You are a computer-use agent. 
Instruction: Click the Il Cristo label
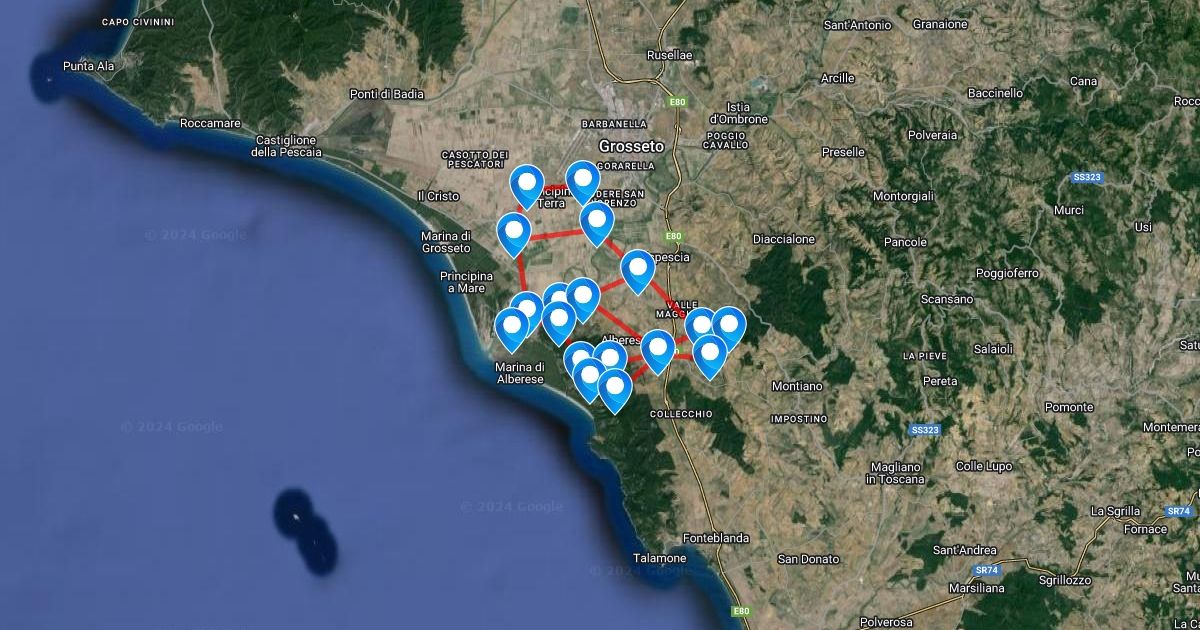pyautogui.click(x=438, y=196)
